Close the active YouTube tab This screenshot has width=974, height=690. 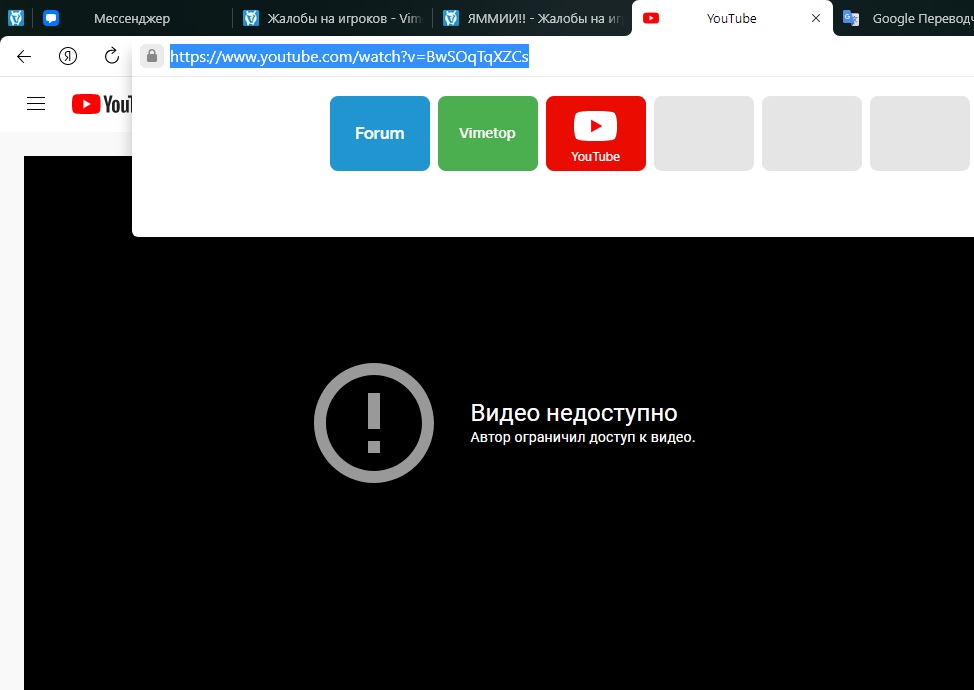coord(816,18)
